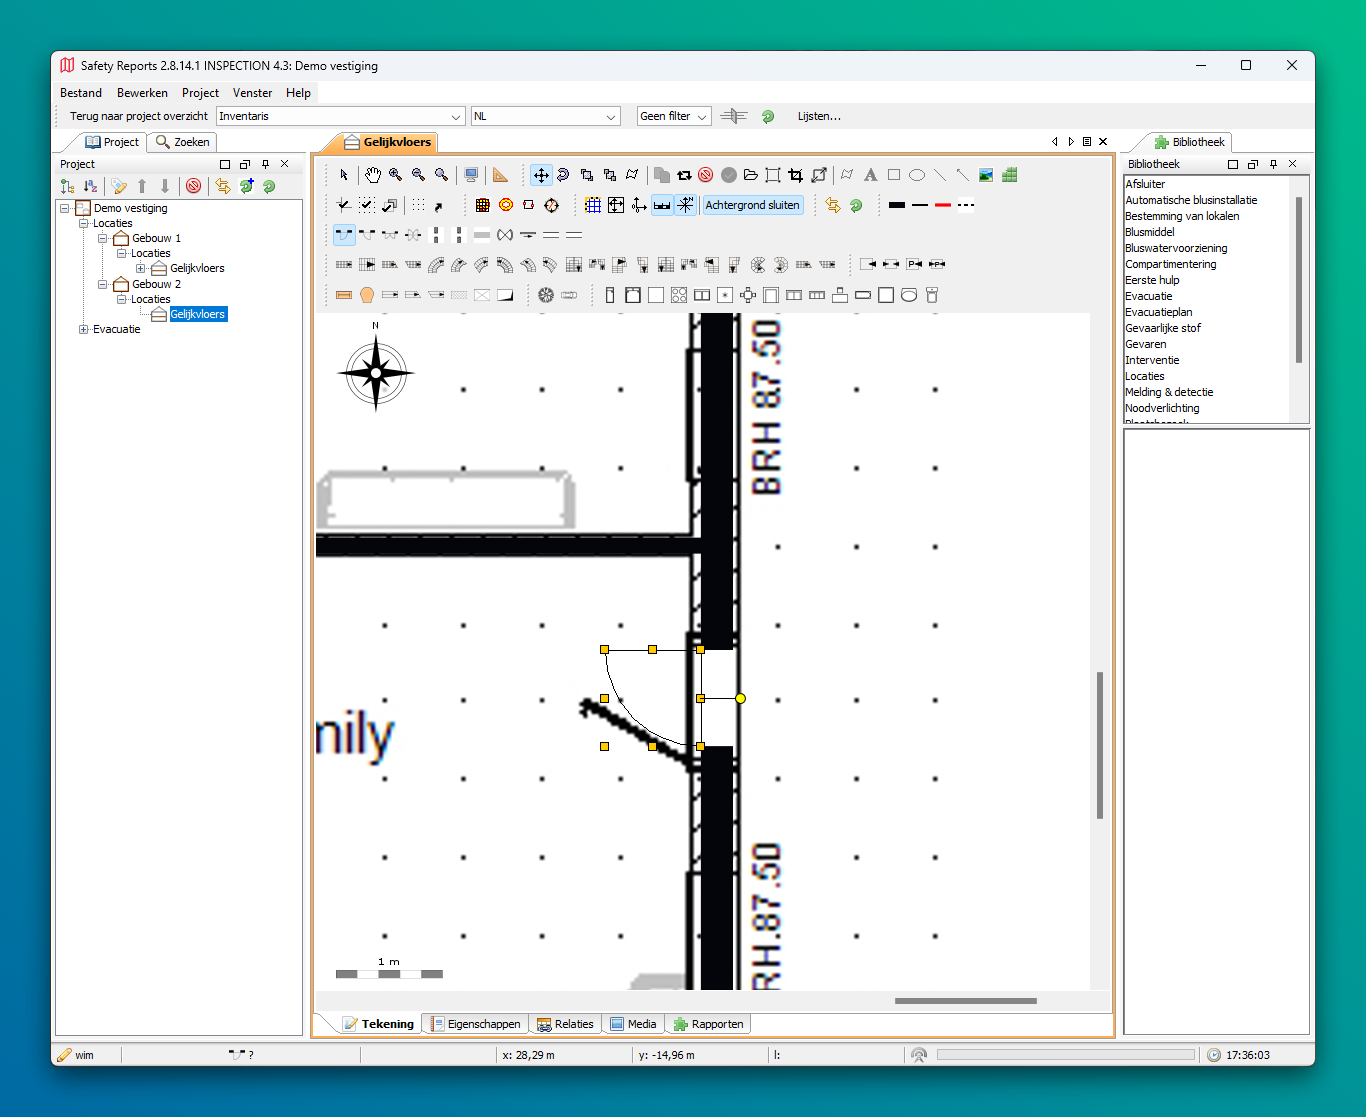Select the red line style swatch

[942, 205]
